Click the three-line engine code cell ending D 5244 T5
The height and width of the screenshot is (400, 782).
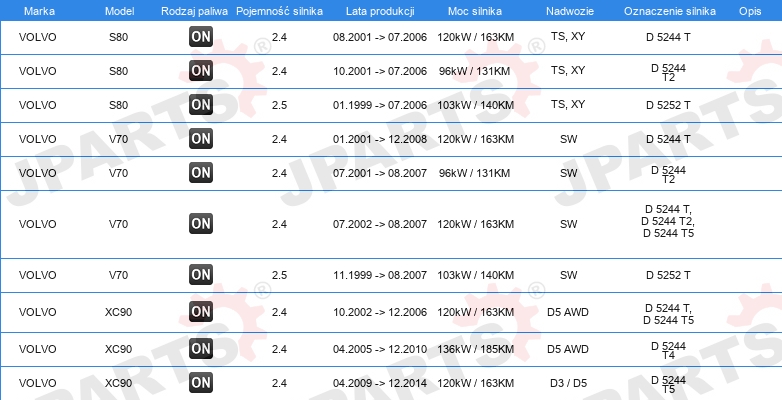tap(668, 221)
